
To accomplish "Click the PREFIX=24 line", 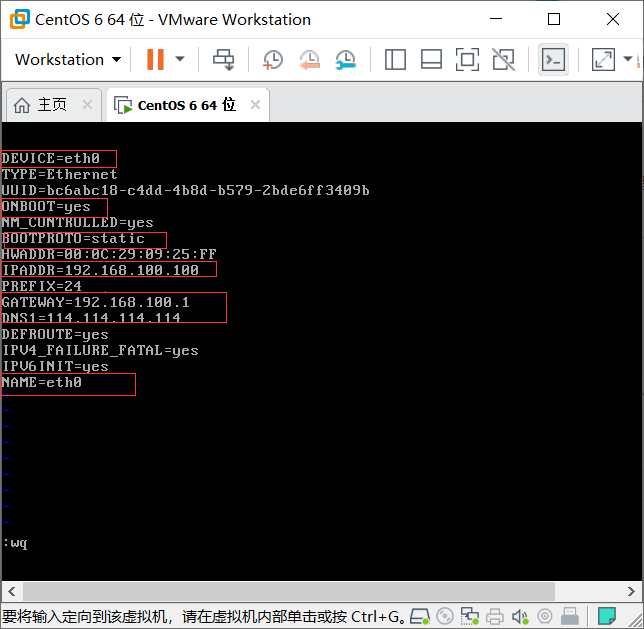I will (x=41, y=286).
